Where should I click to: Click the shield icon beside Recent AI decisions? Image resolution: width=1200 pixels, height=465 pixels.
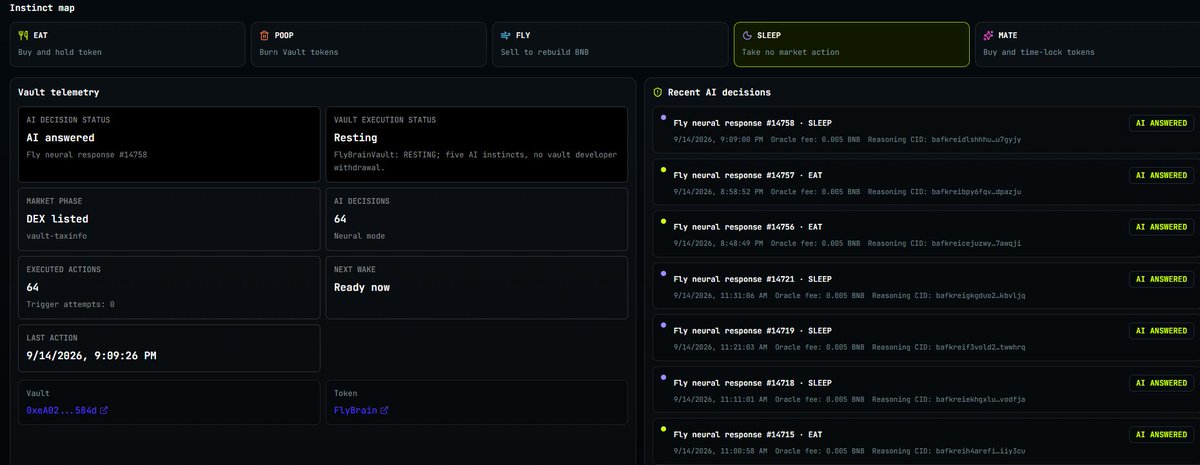click(x=658, y=92)
